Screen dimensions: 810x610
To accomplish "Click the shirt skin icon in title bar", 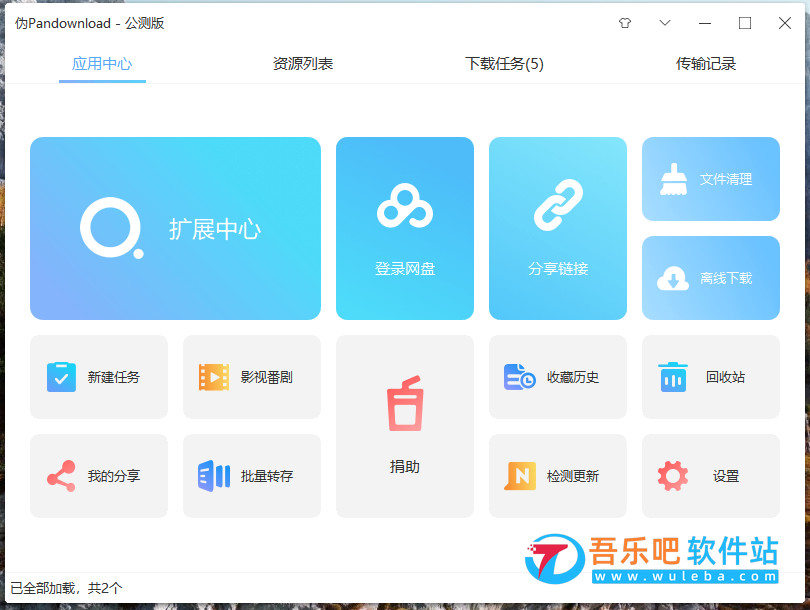I will tap(625, 23).
